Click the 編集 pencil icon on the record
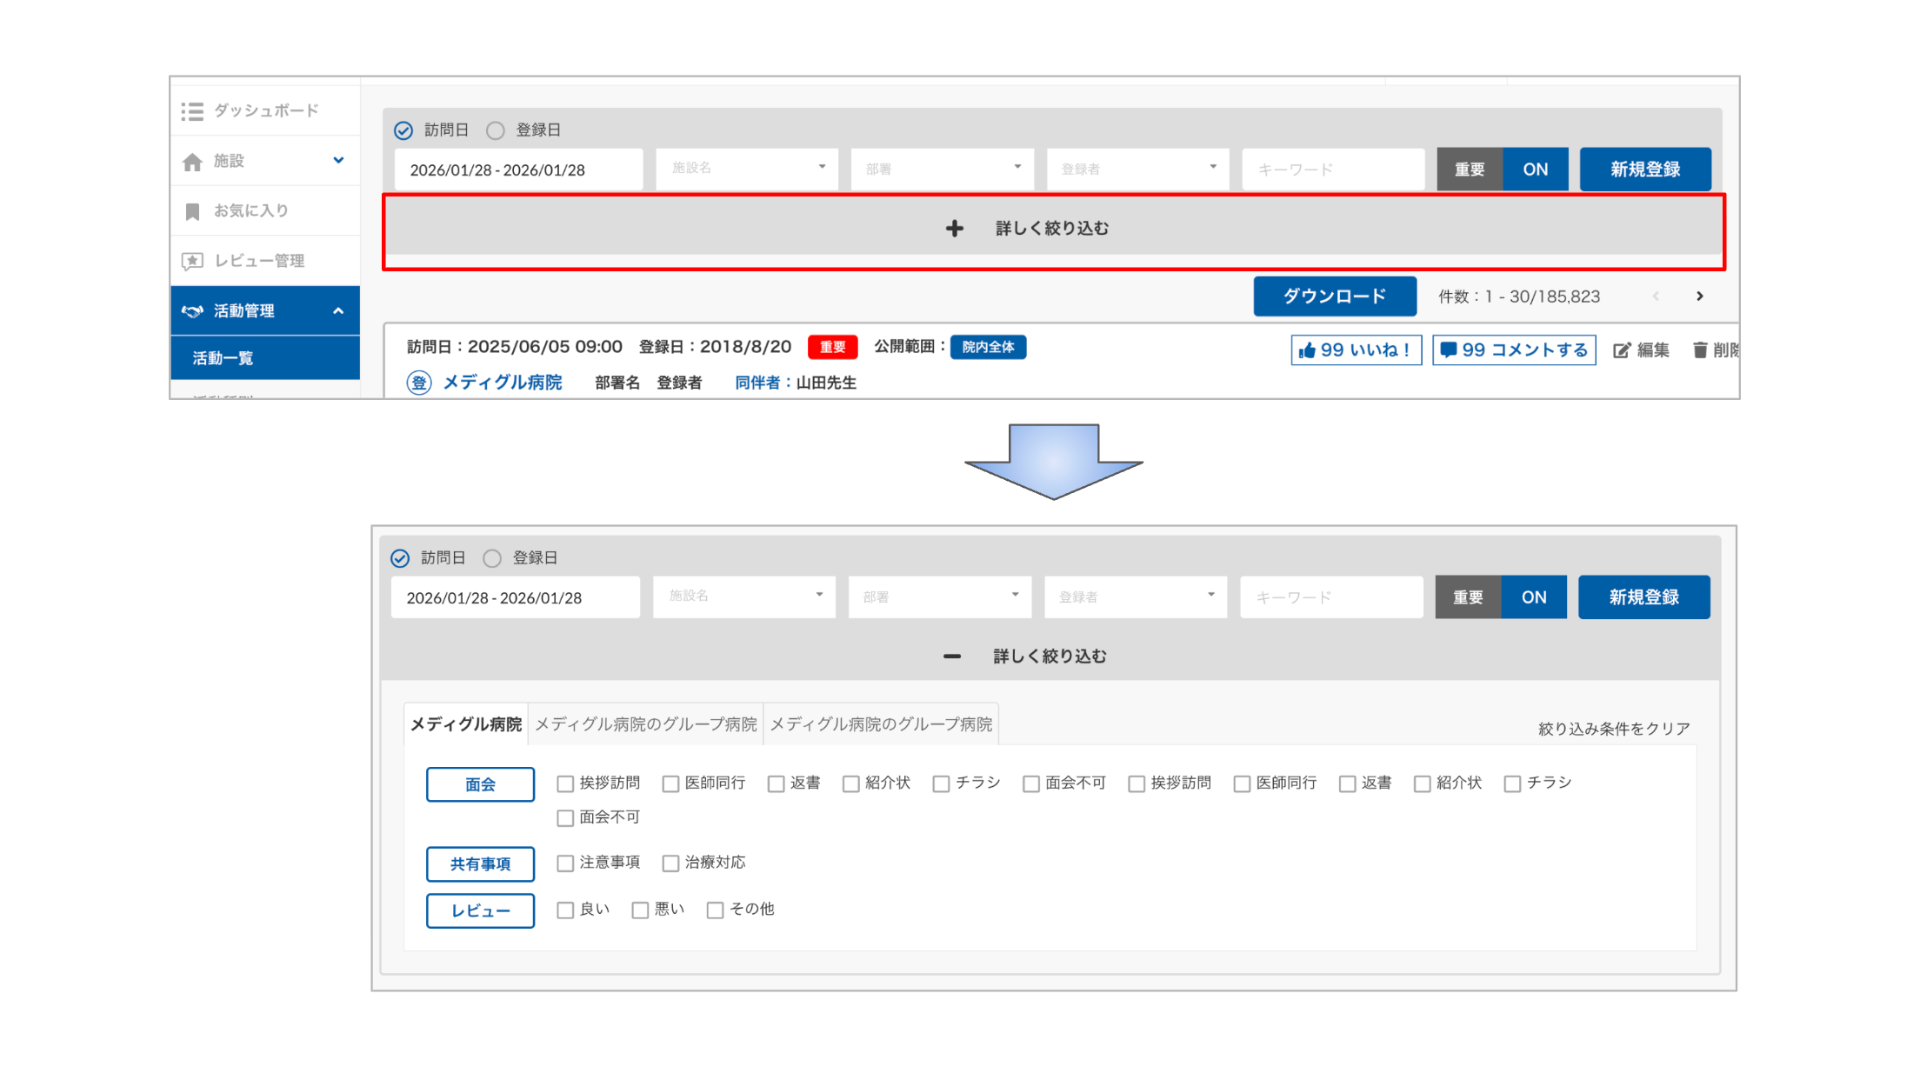The height and width of the screenshot is (1074, 1920). point(1622,350)
